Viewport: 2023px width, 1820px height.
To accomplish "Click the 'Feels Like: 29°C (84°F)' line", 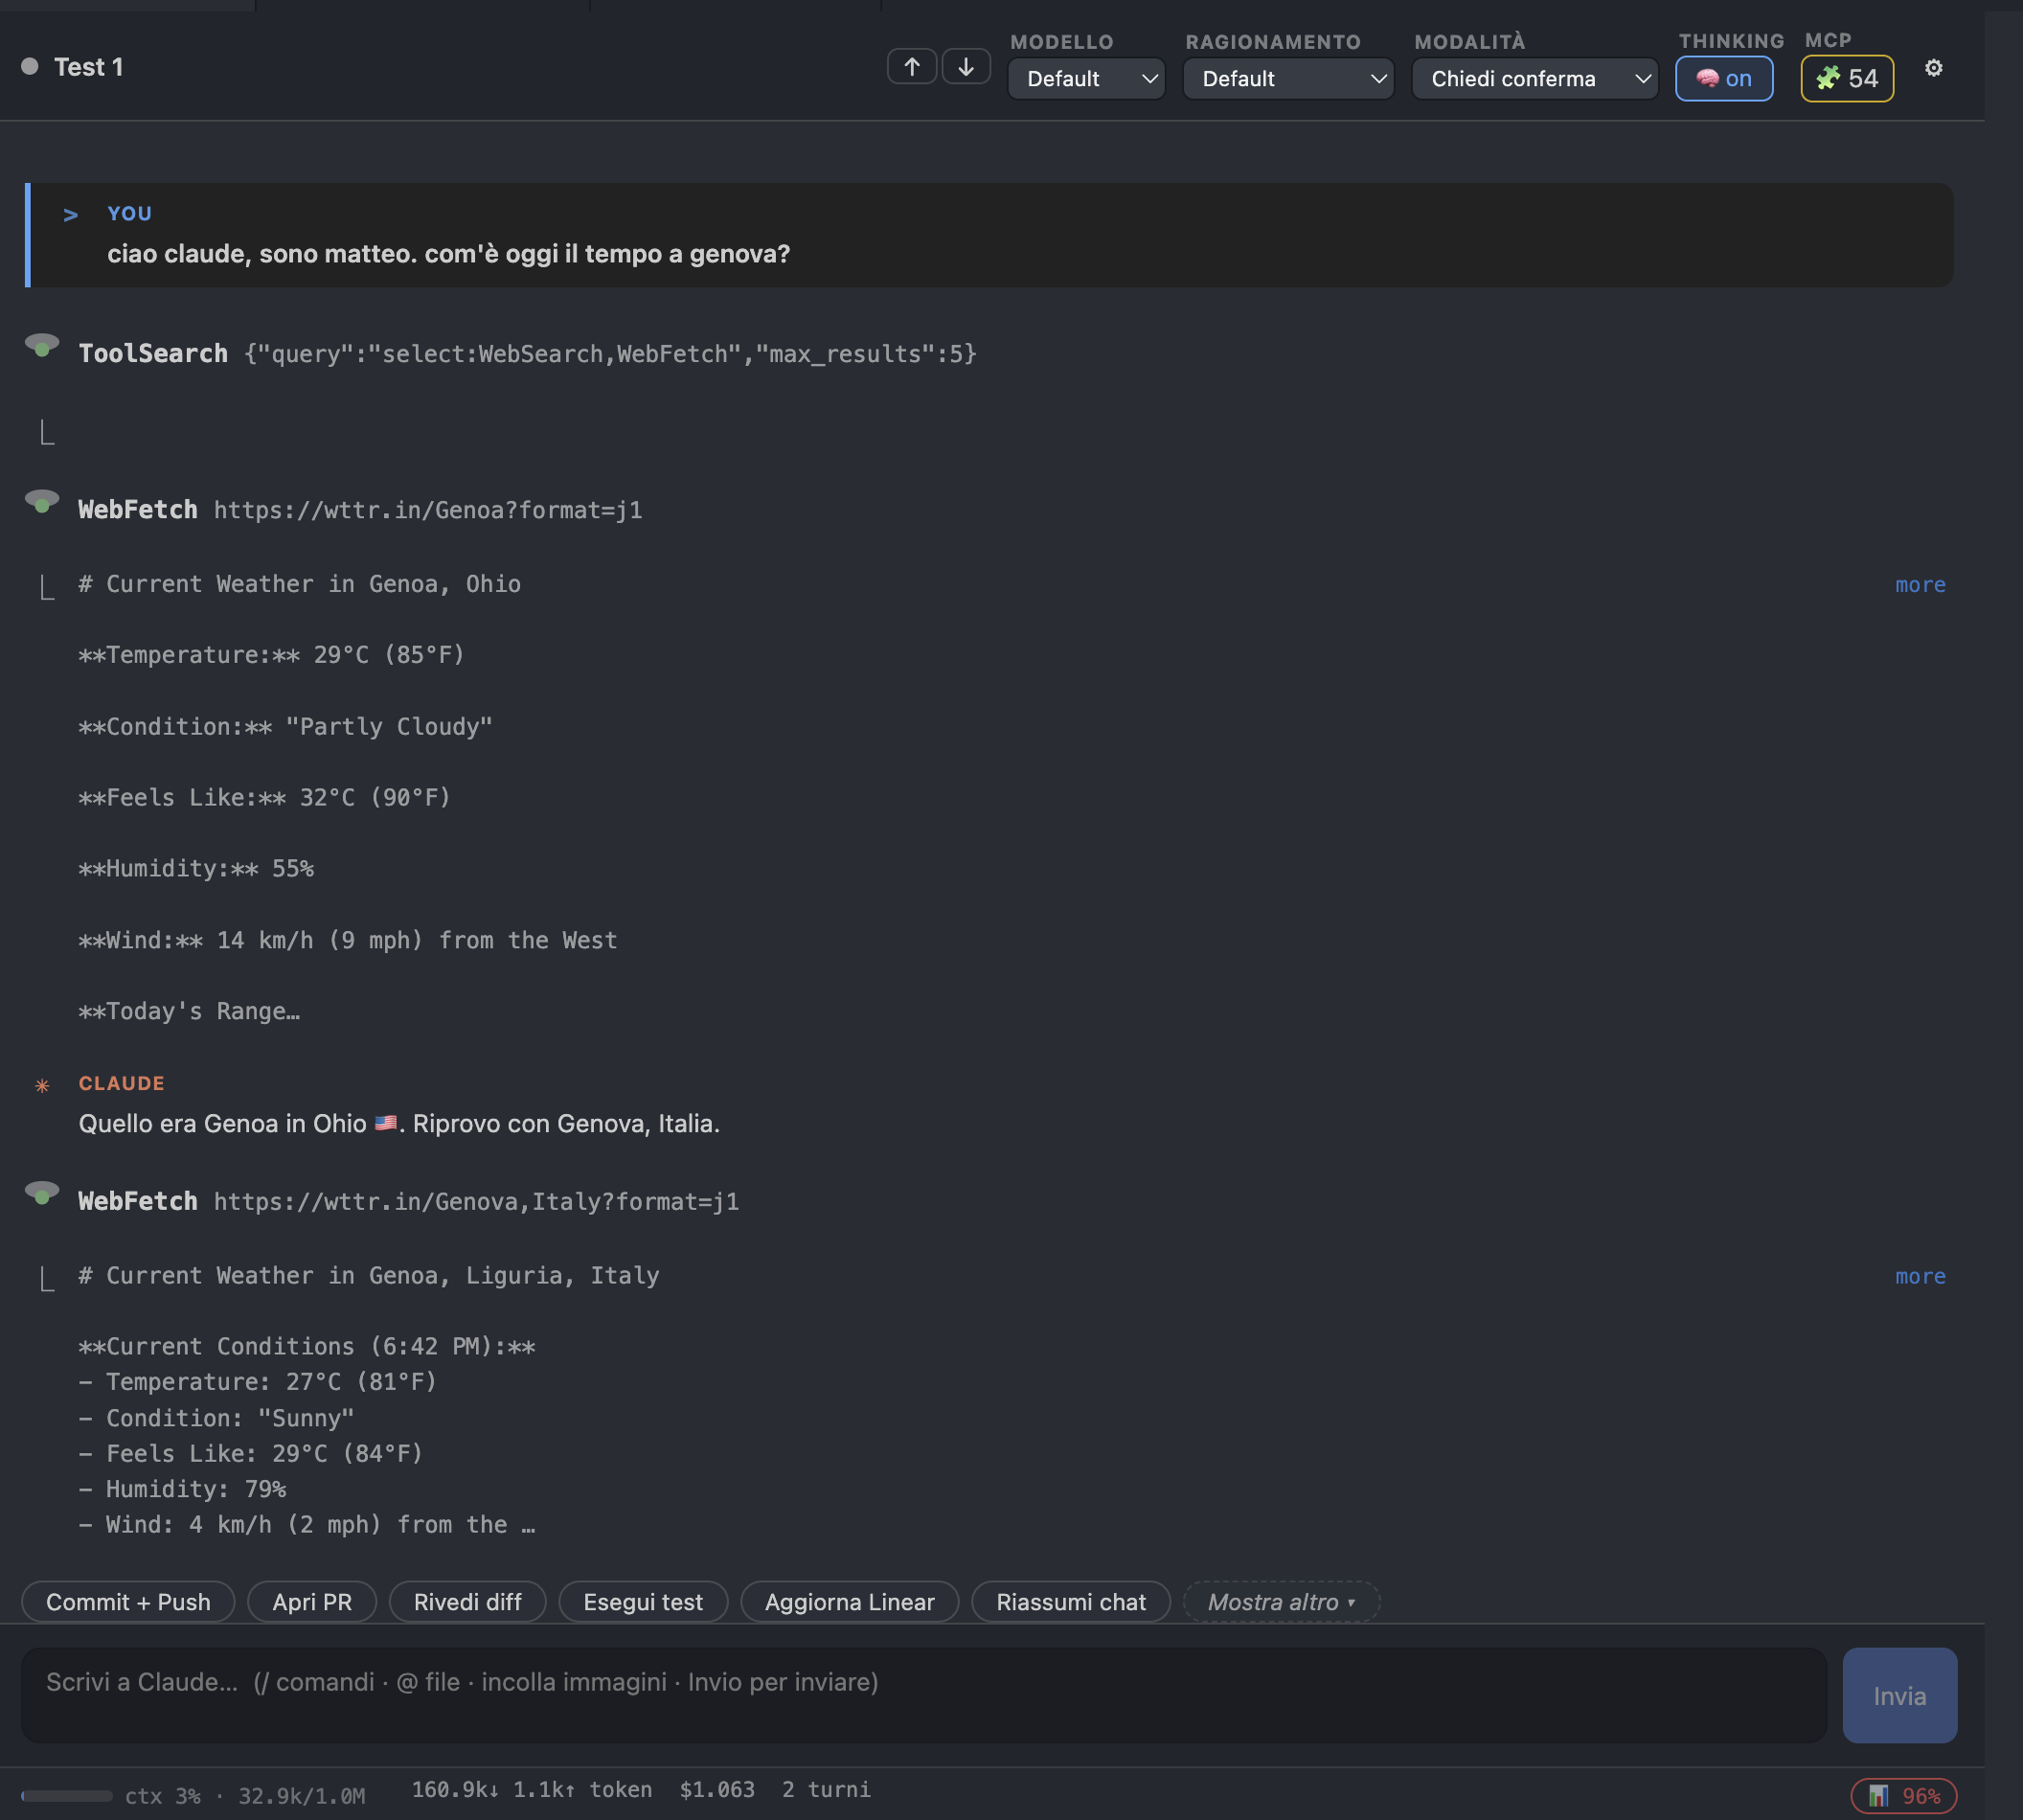I will point(251,1454).
